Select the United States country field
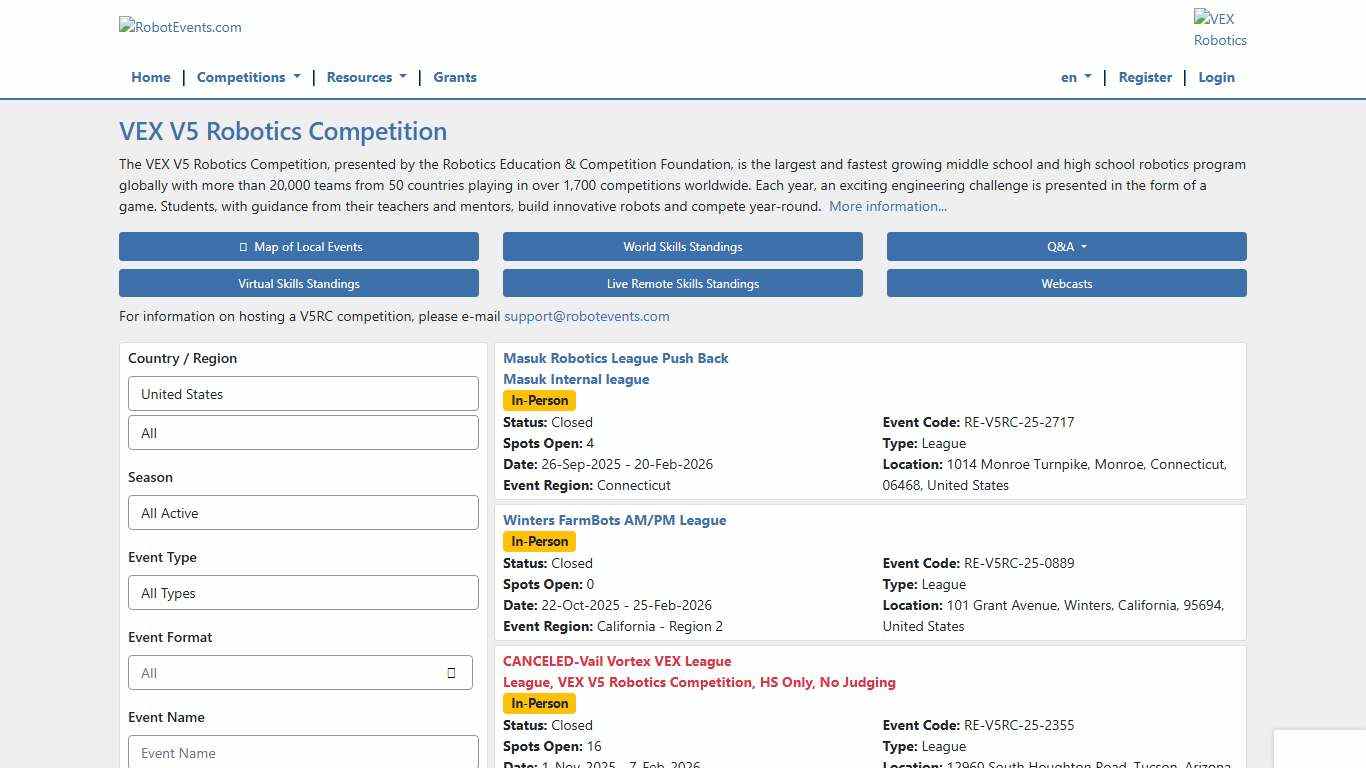Screen dimensions: 1366x768 coord(303,394)
